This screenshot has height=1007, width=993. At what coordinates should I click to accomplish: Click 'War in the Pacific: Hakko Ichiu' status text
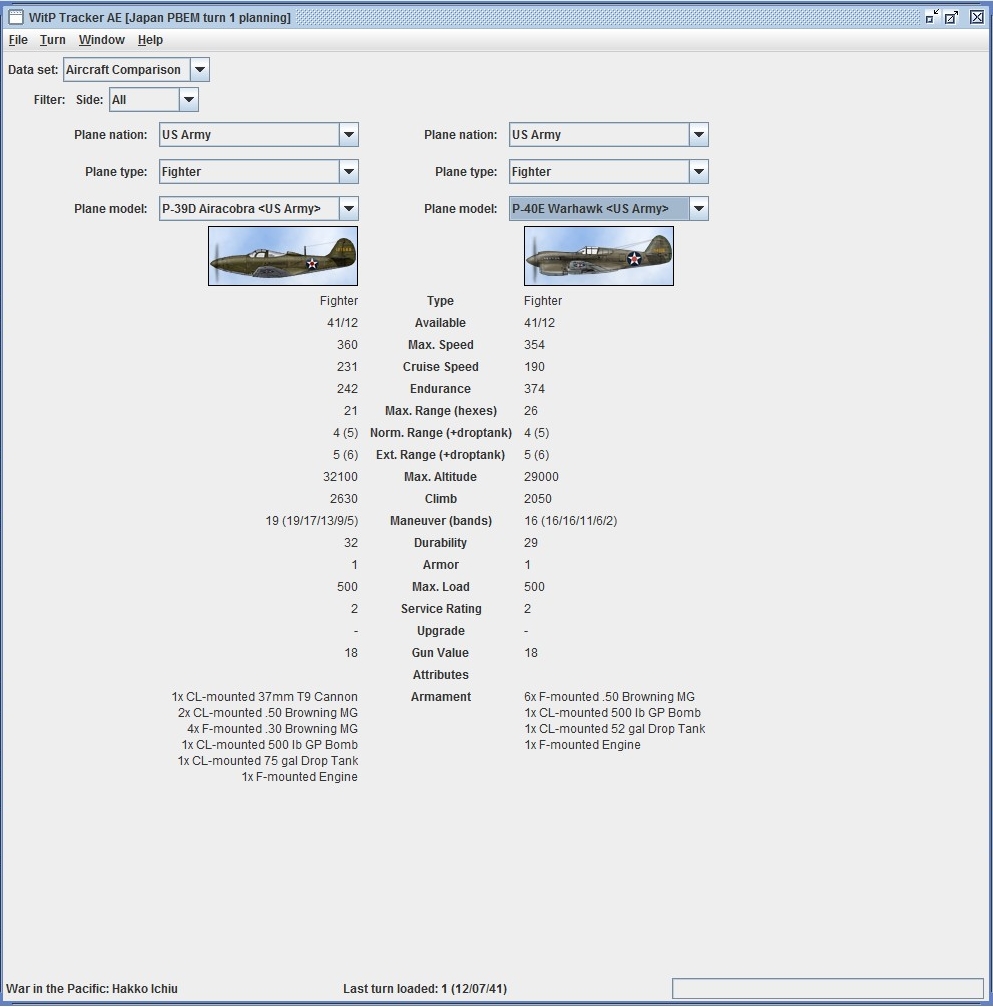pos(92,989)
